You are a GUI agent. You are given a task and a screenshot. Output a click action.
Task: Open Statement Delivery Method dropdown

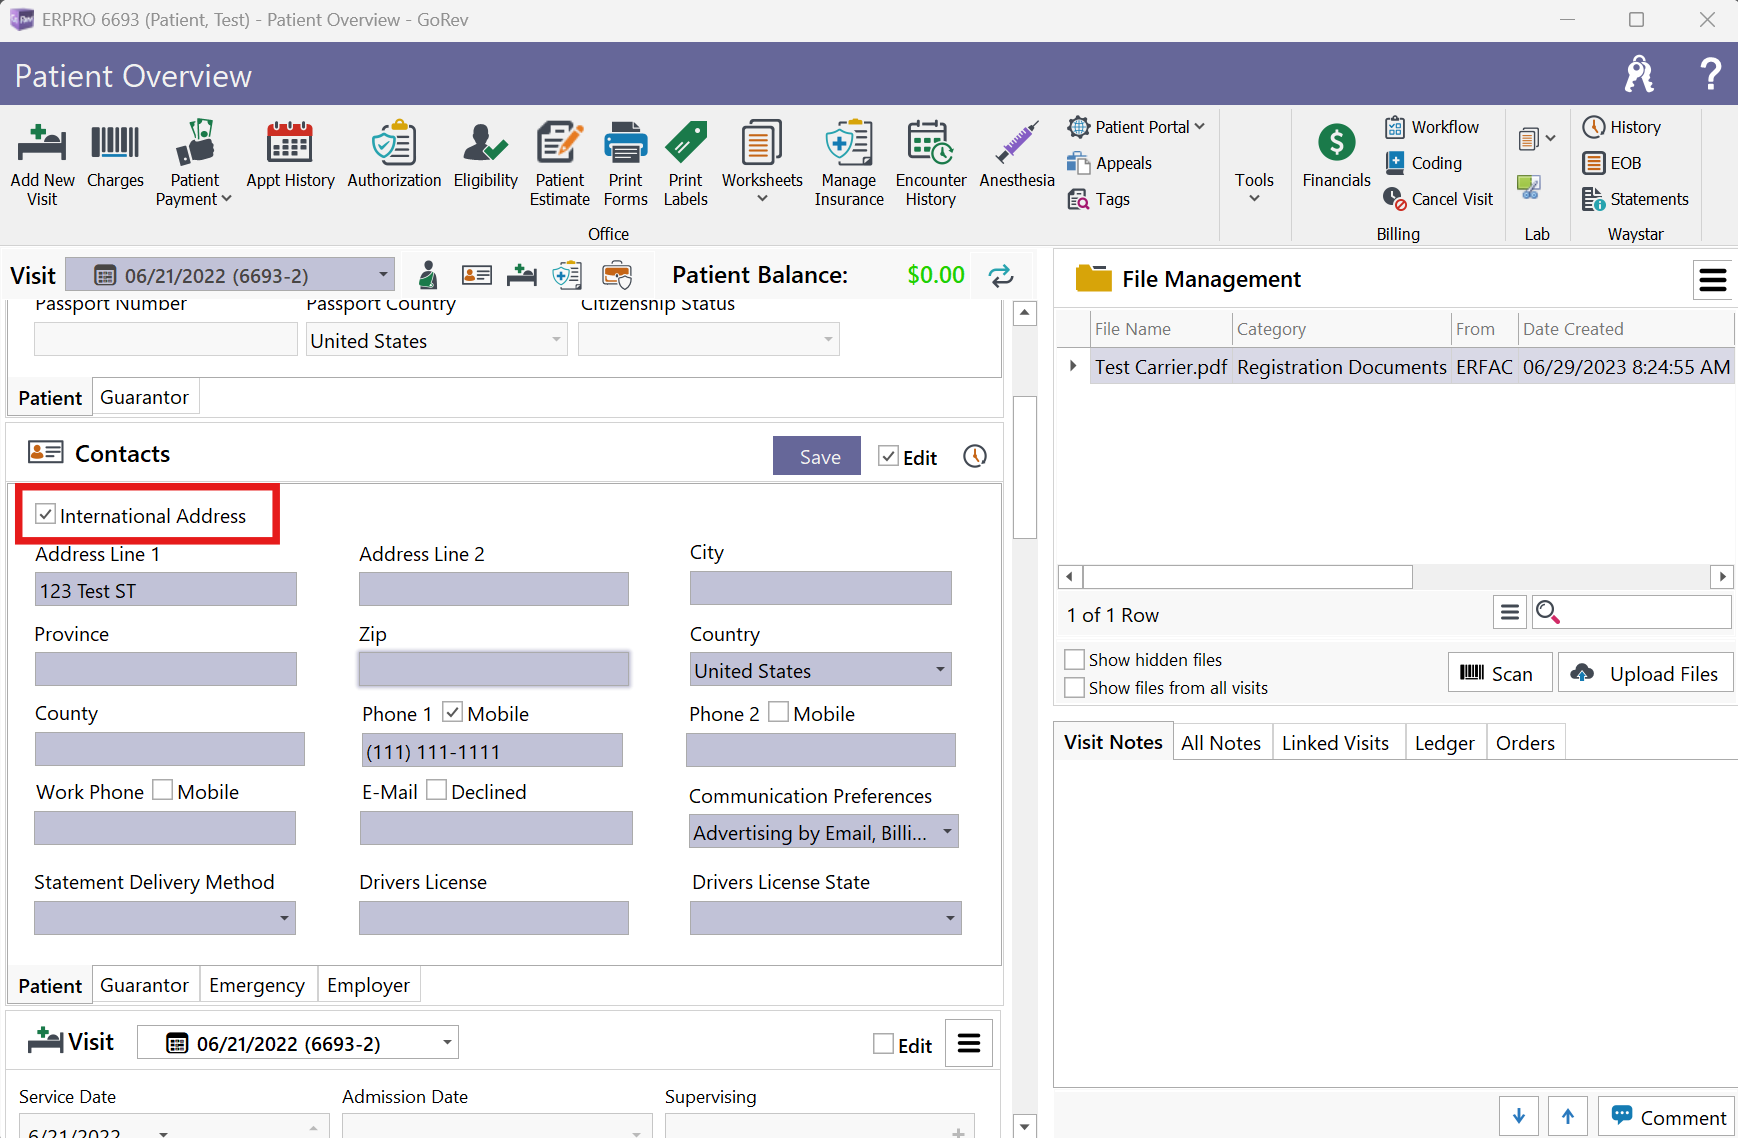(165, 918)
